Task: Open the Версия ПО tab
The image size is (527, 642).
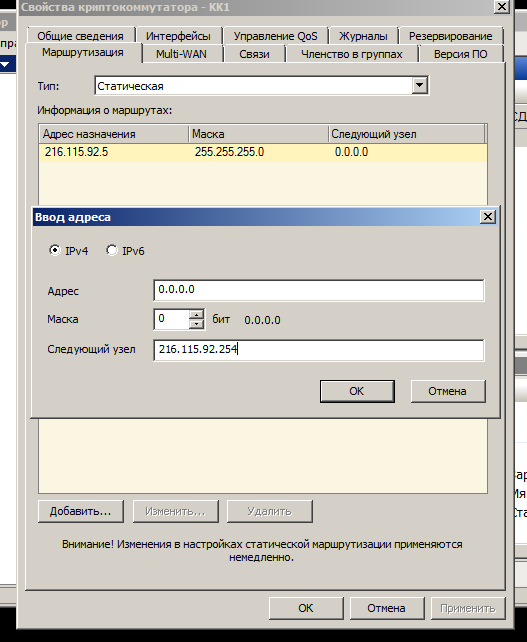Action: (461, 54)
